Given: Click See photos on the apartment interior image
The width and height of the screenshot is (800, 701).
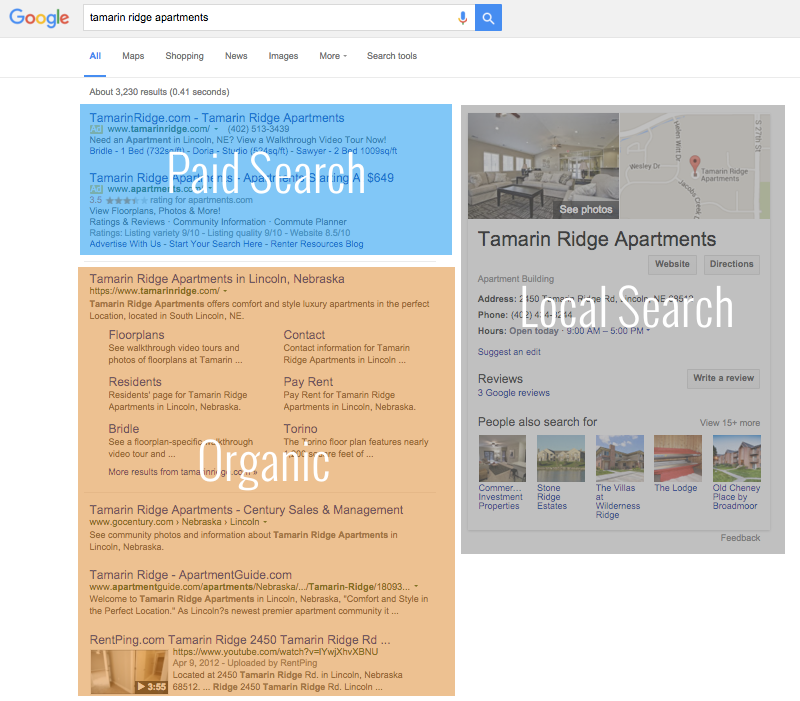Looking at the screenshot, I should click(x=586, y=210).
